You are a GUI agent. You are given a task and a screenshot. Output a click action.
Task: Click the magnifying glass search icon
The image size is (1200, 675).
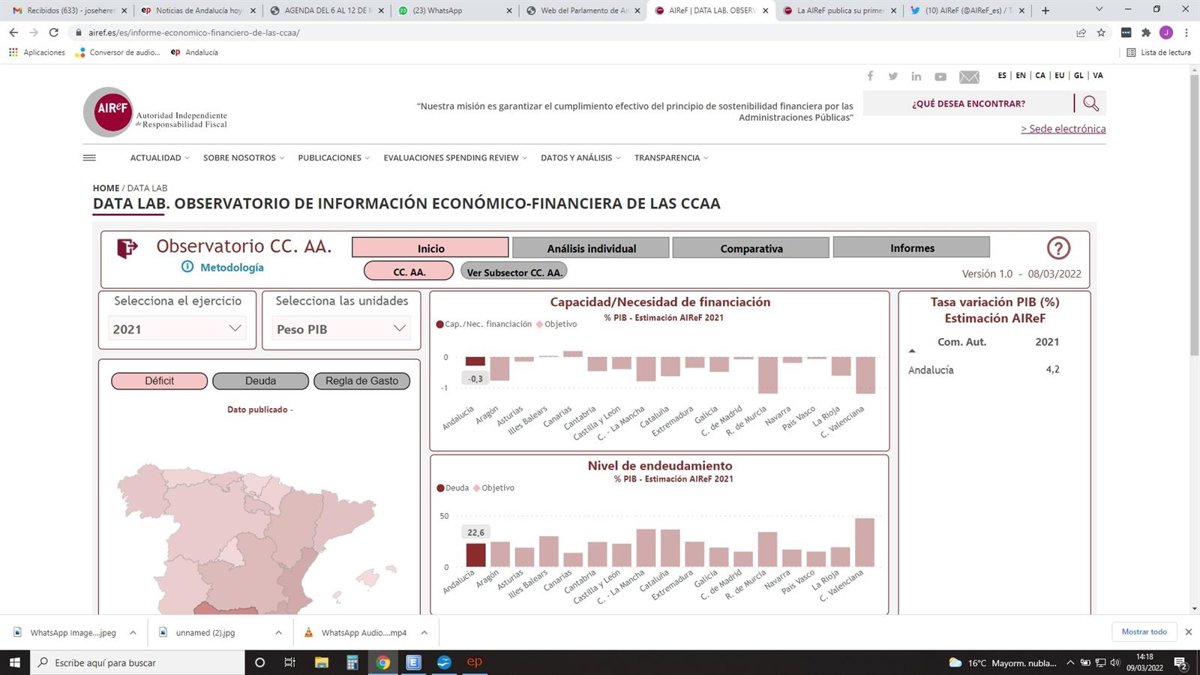click(x=1091, y=103)
